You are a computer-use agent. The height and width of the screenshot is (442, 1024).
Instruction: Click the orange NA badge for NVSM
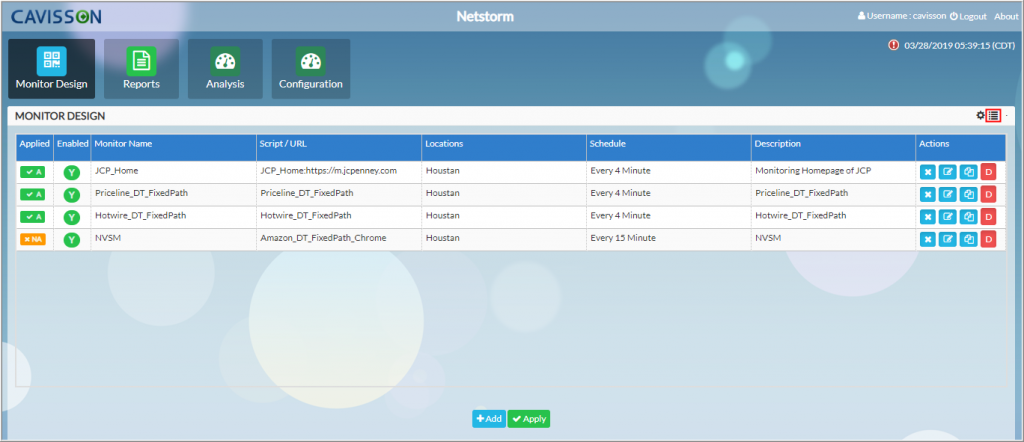point(33,240)
